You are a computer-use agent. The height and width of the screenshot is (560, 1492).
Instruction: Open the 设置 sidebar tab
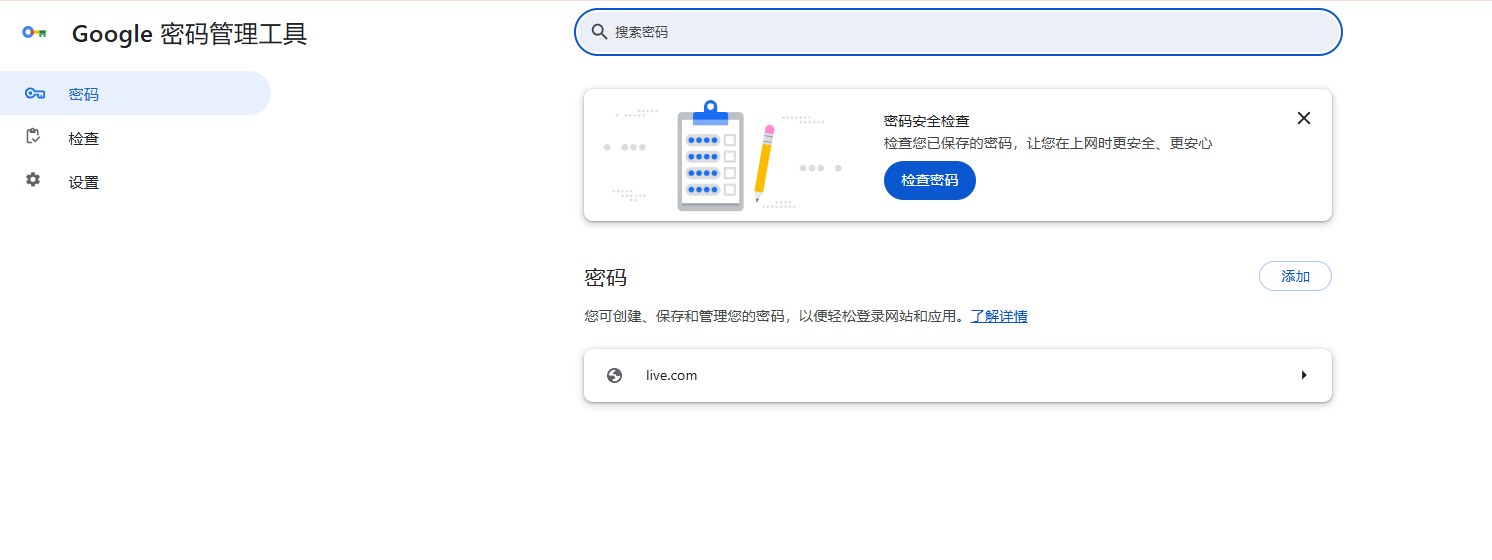tap(135, 182)
